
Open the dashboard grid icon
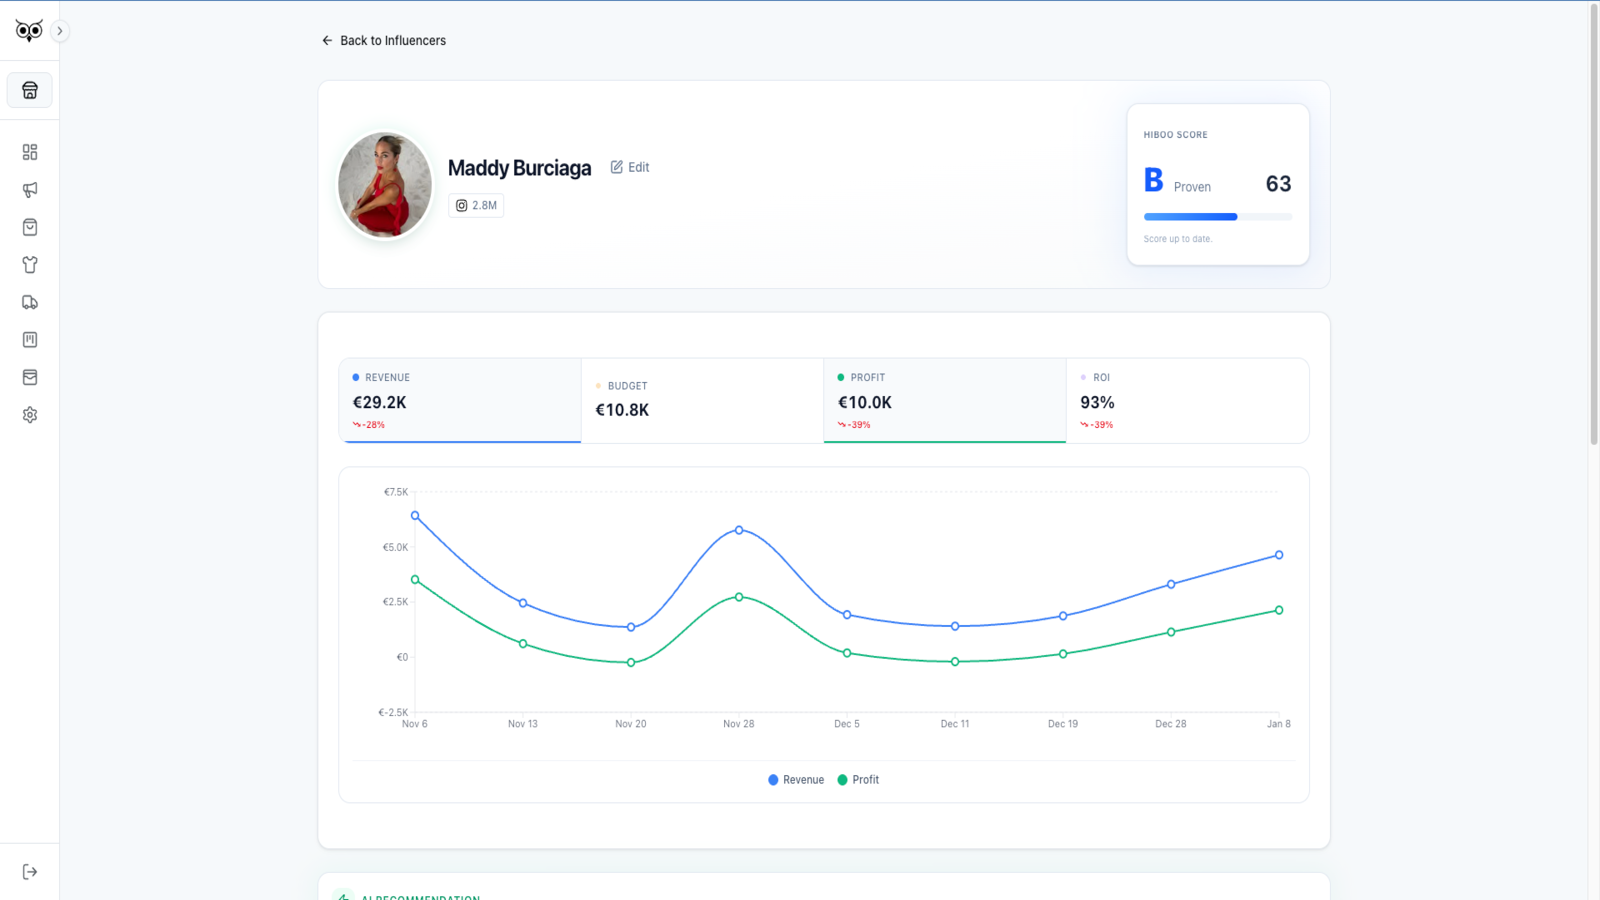(29, 152)
